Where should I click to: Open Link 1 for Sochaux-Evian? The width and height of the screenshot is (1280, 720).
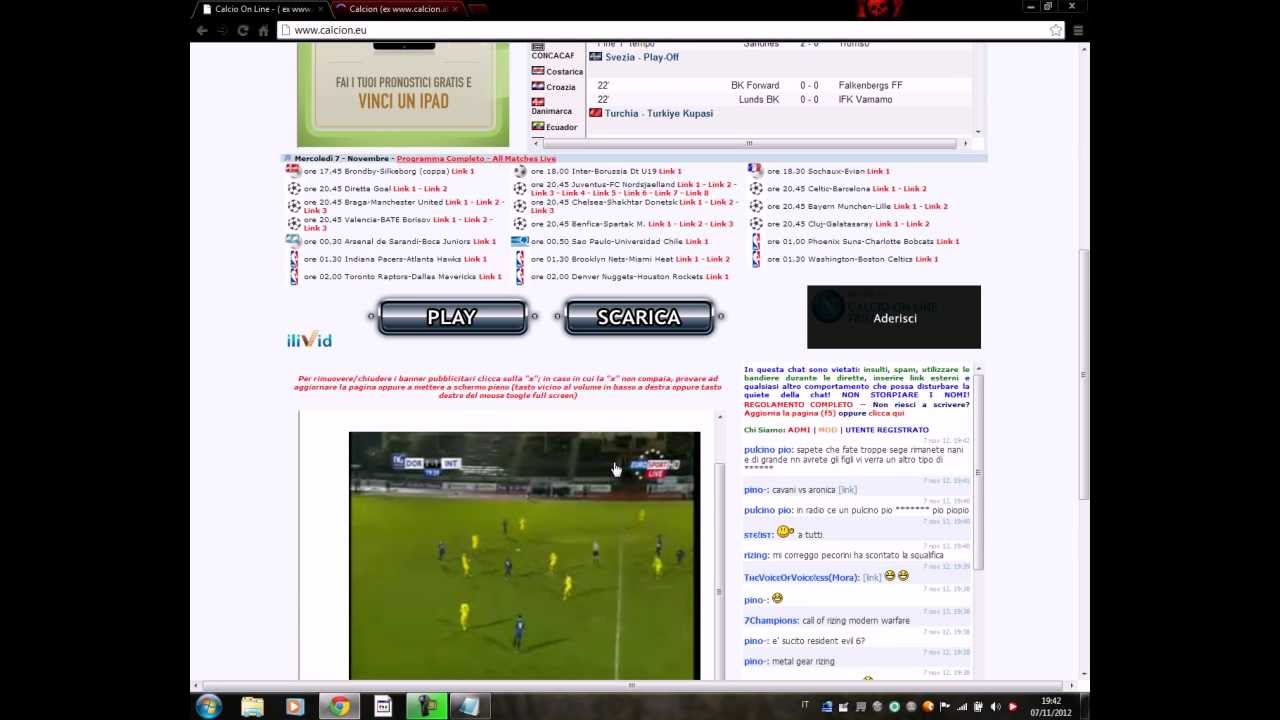pos(878,171)
